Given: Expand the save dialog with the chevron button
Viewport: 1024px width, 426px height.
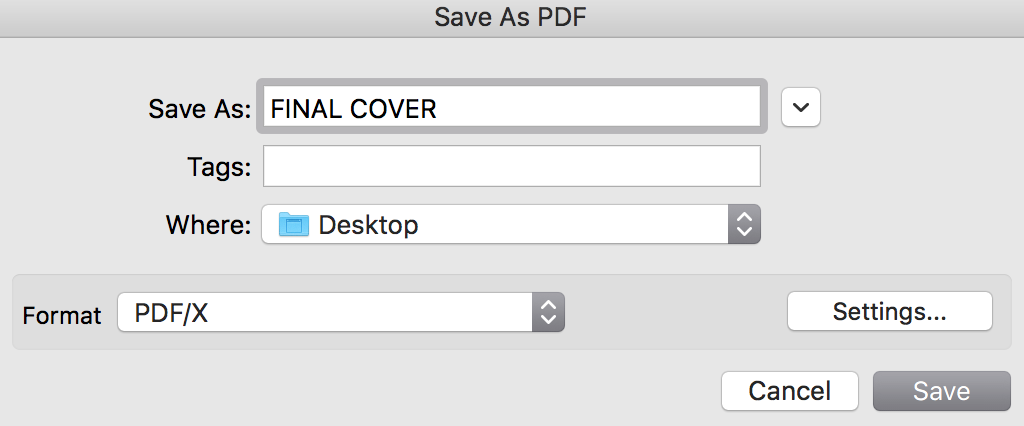Looking at the screenshot, I should tap(801, 107).
